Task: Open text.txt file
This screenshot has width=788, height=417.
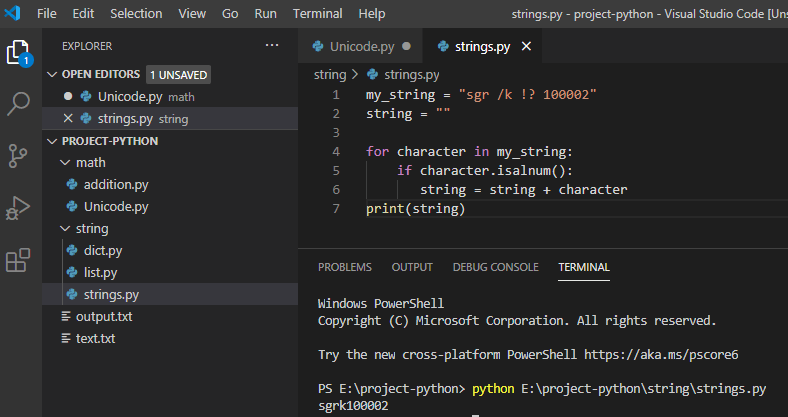Action: click(x=170, y=339)
